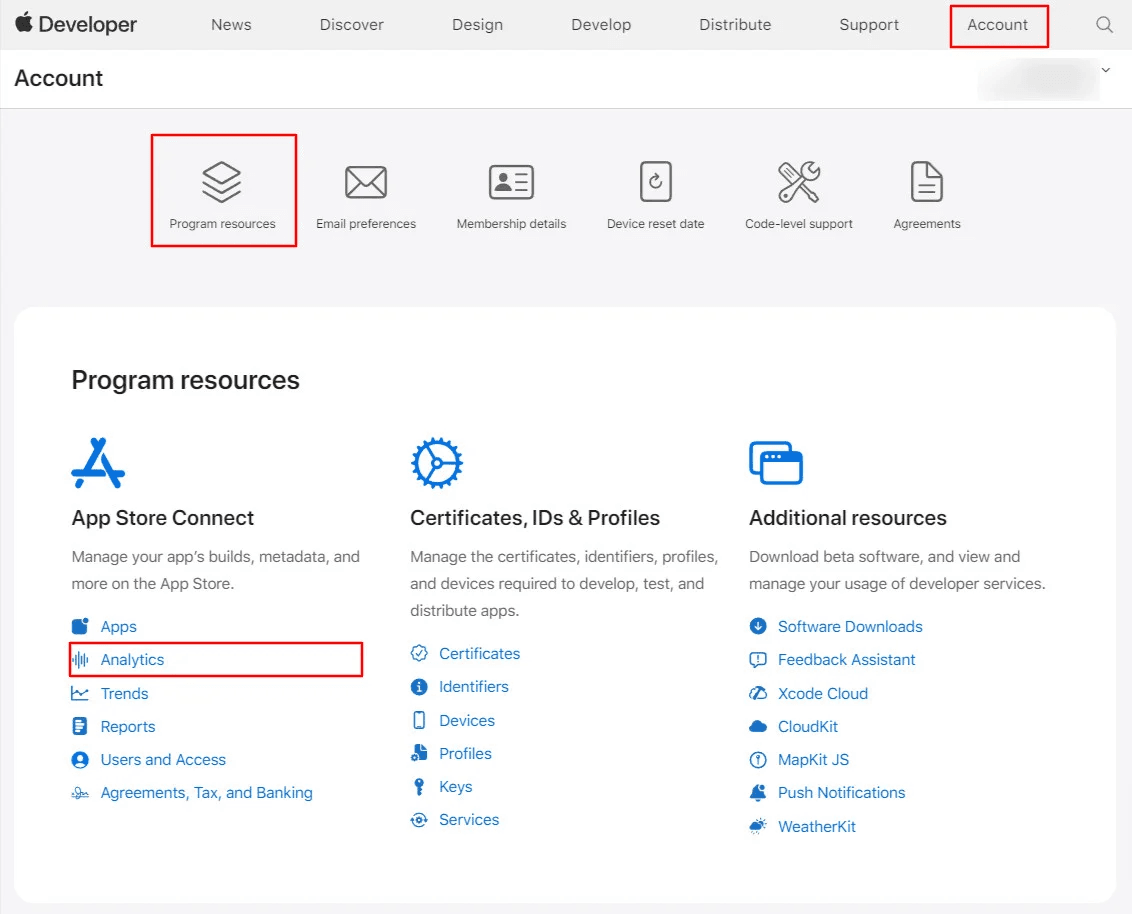Open the Distribute menu
1132x914 pixels.
[735, 25]
